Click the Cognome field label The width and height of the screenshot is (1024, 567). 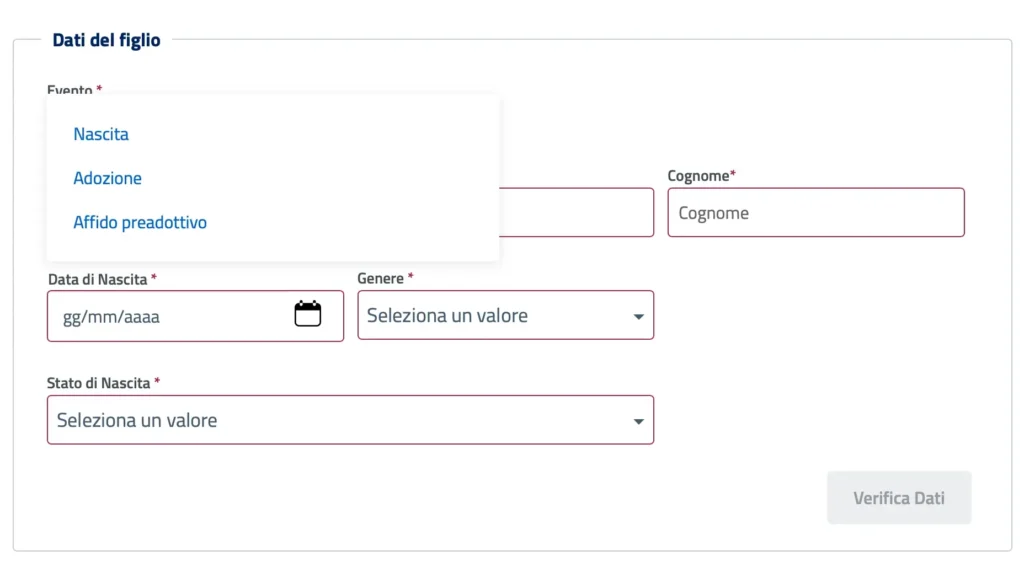[698, 176]
